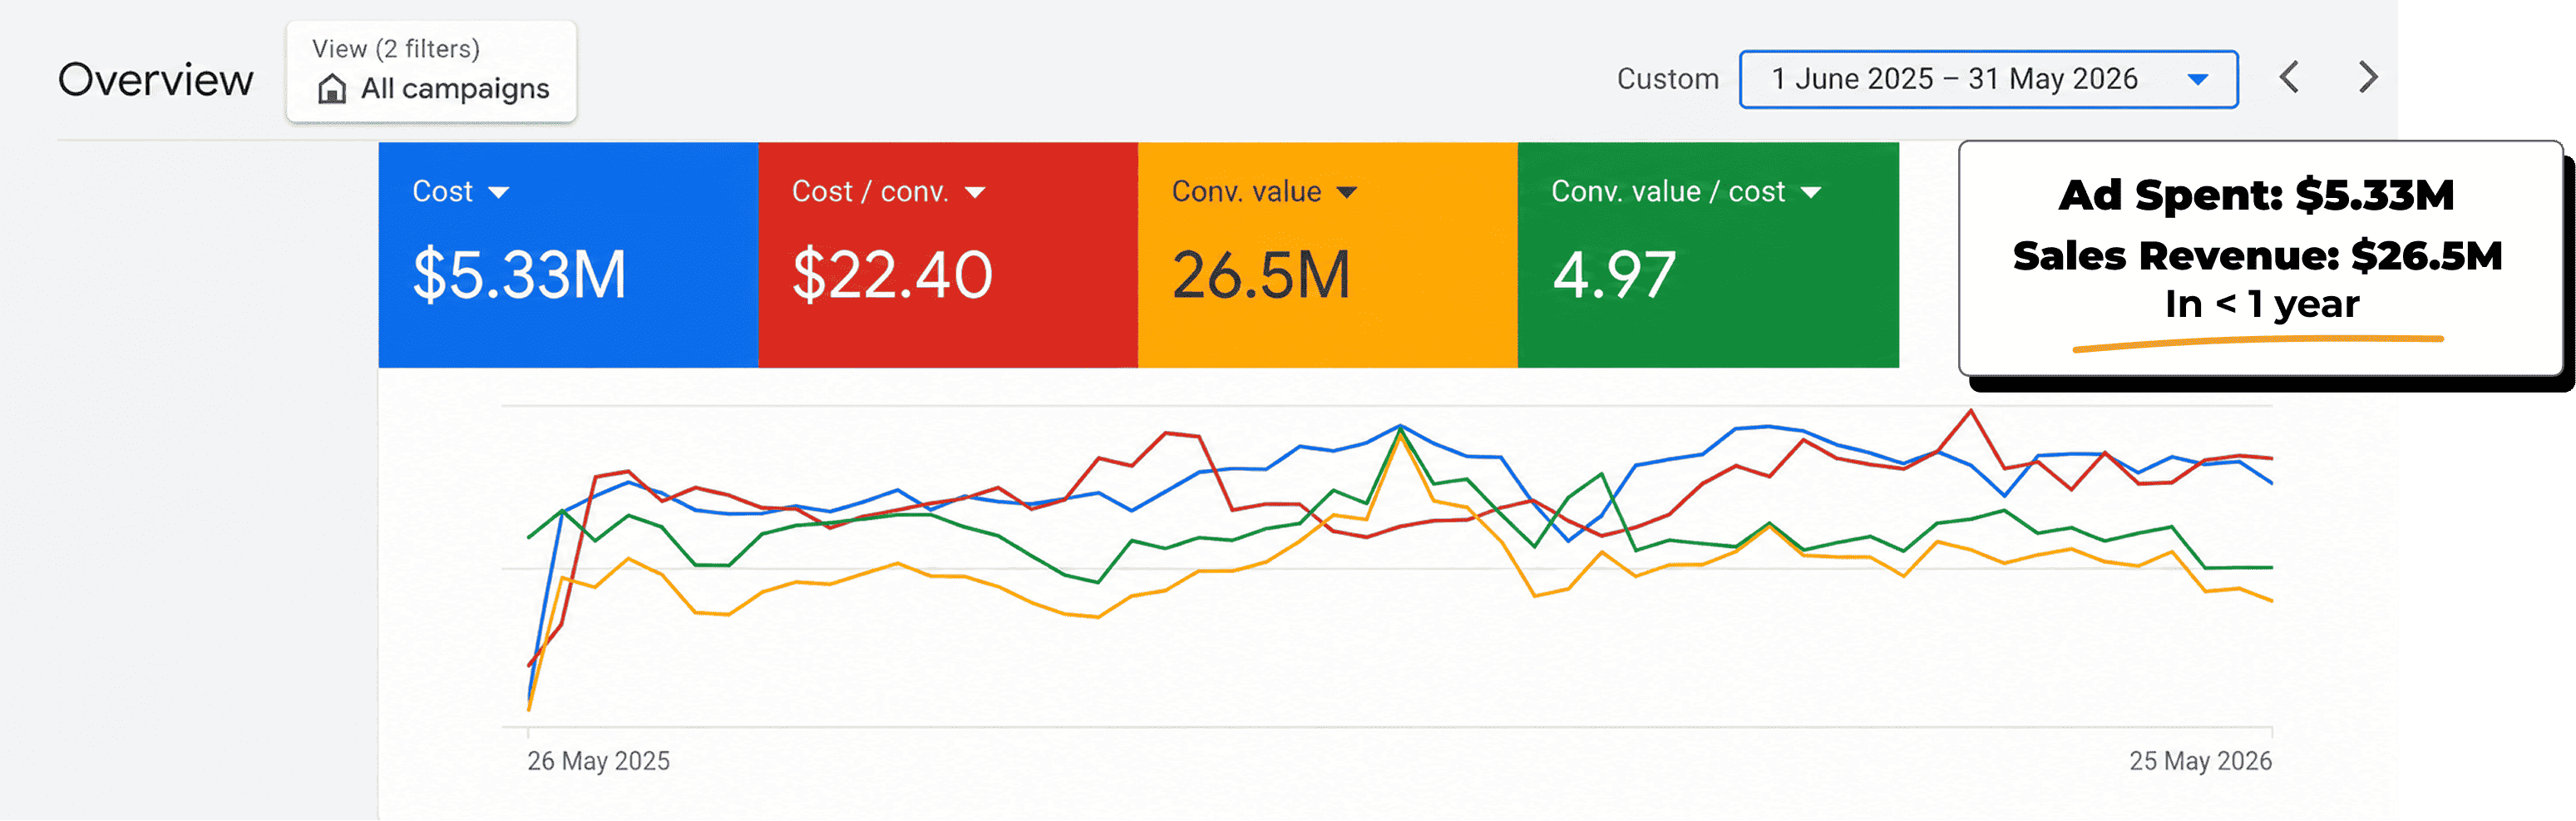Open the View (2 filters) selector
The width and height of the screenshot is (2576, 821).
[431, 72]
